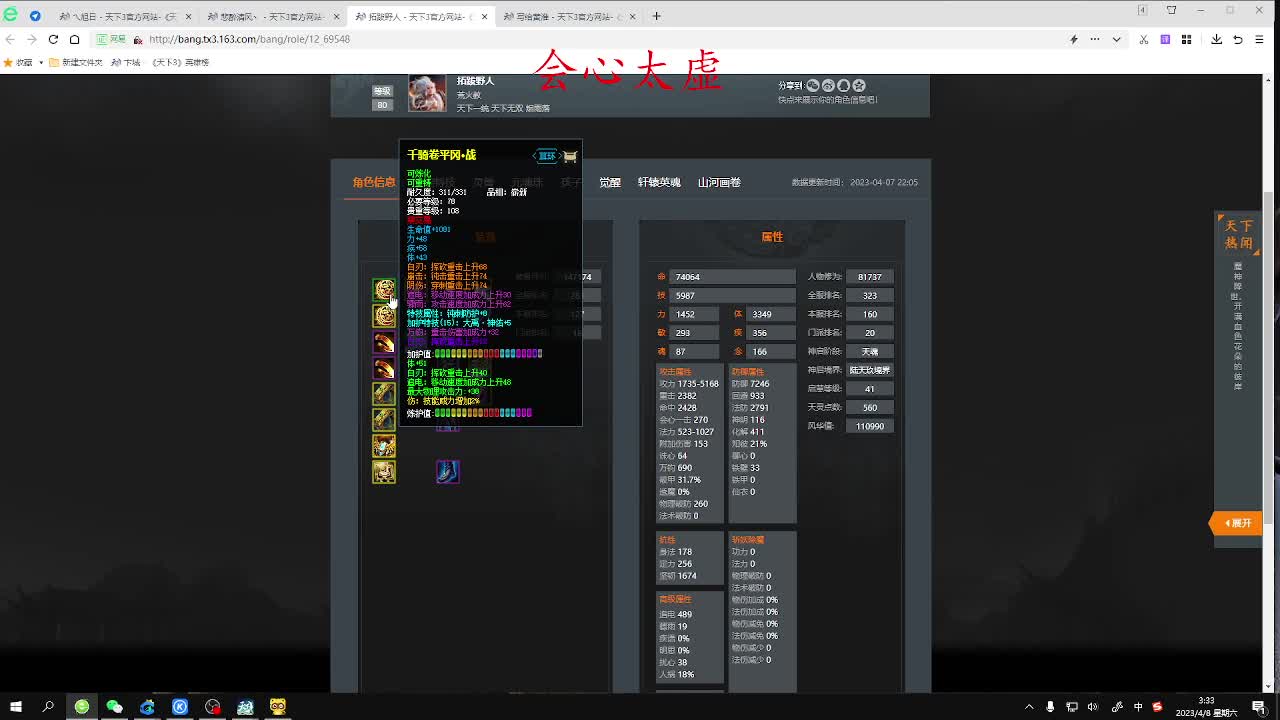Click the browser extensions grid icon
Screen dimensions: 1280x720
pos(1186,39)
